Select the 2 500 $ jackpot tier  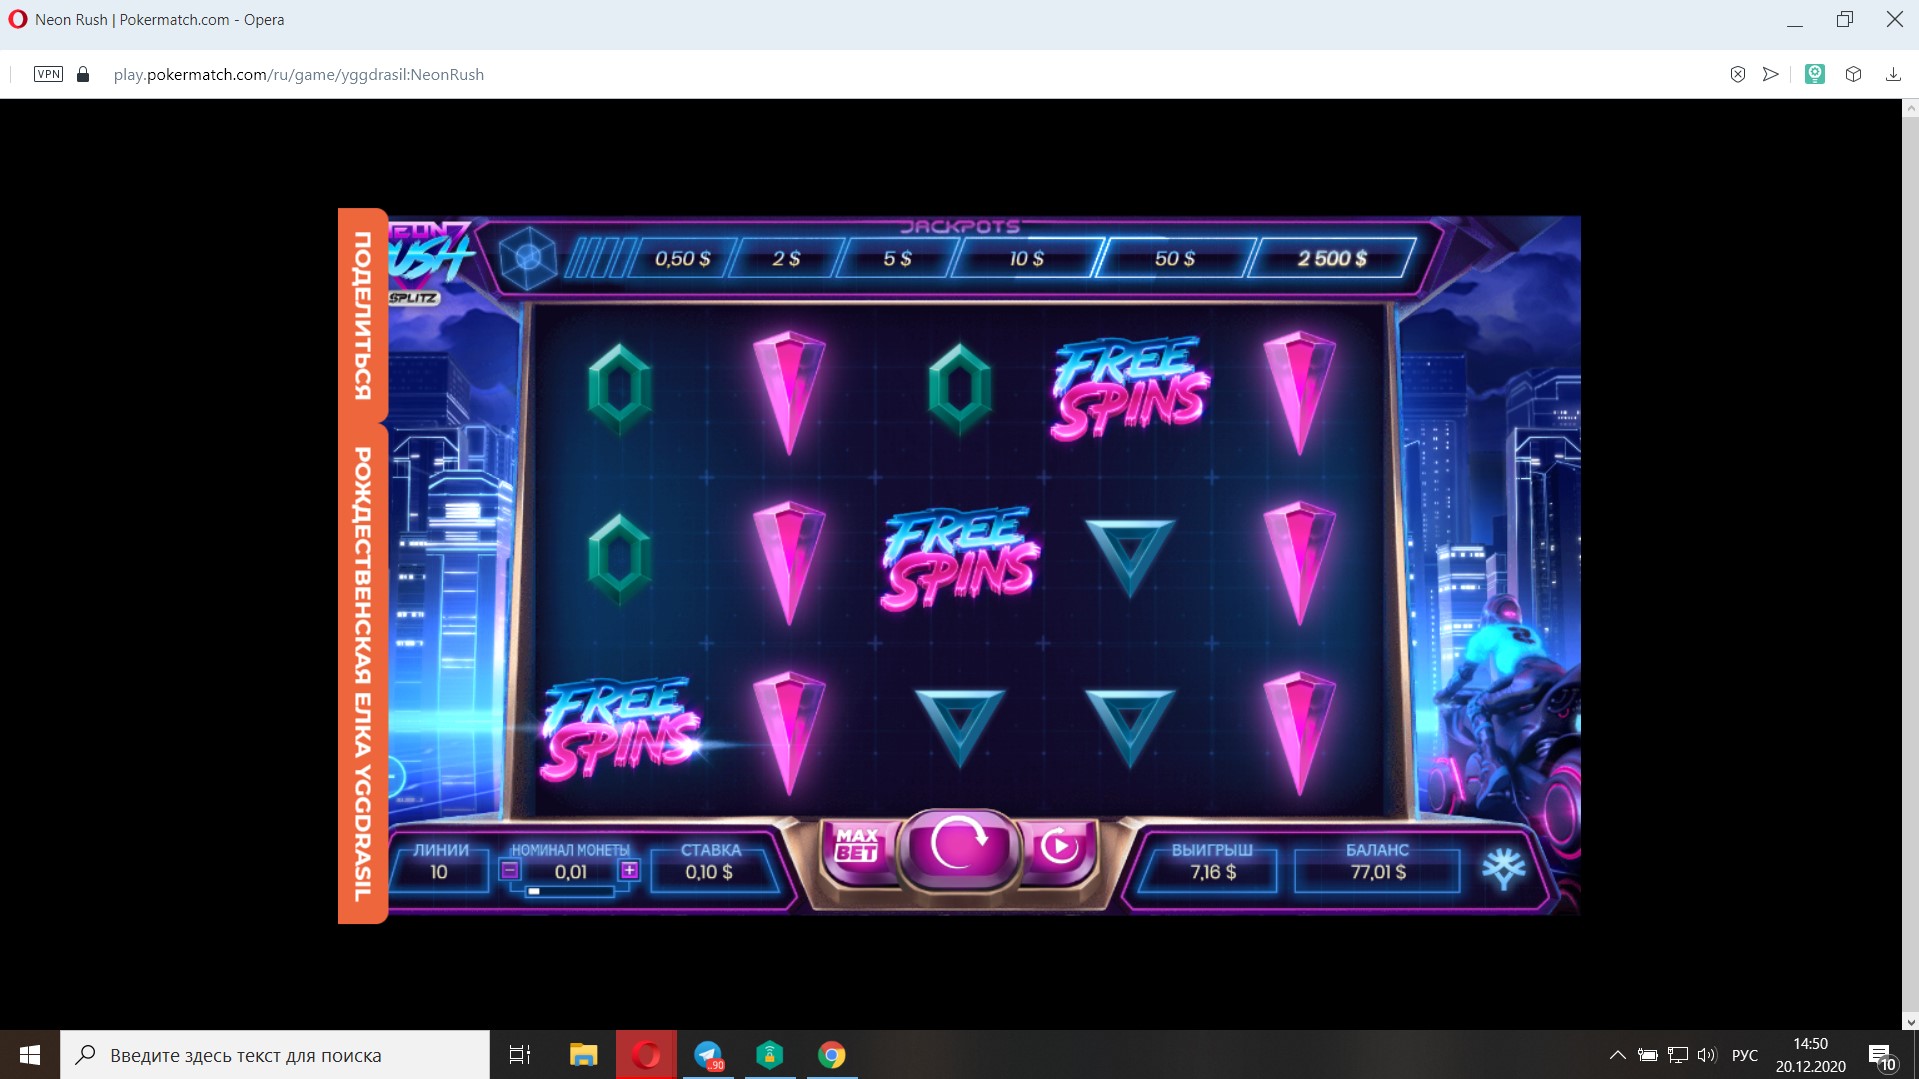[x=1332, y=259]
